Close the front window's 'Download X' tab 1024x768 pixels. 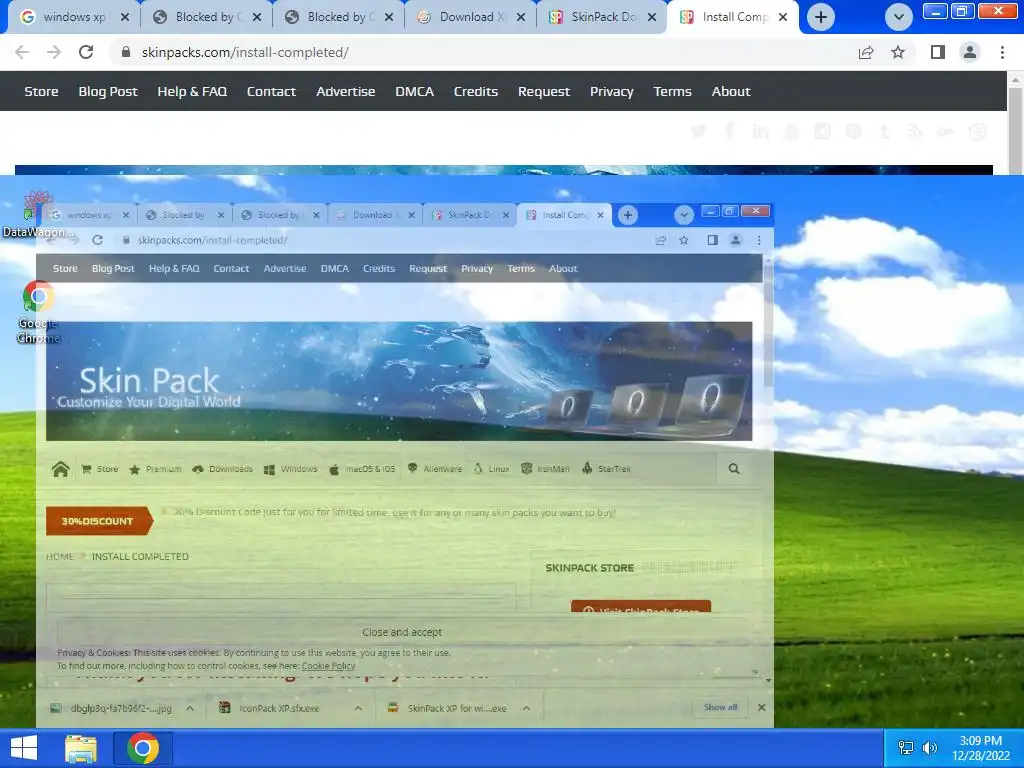point(520,17)
